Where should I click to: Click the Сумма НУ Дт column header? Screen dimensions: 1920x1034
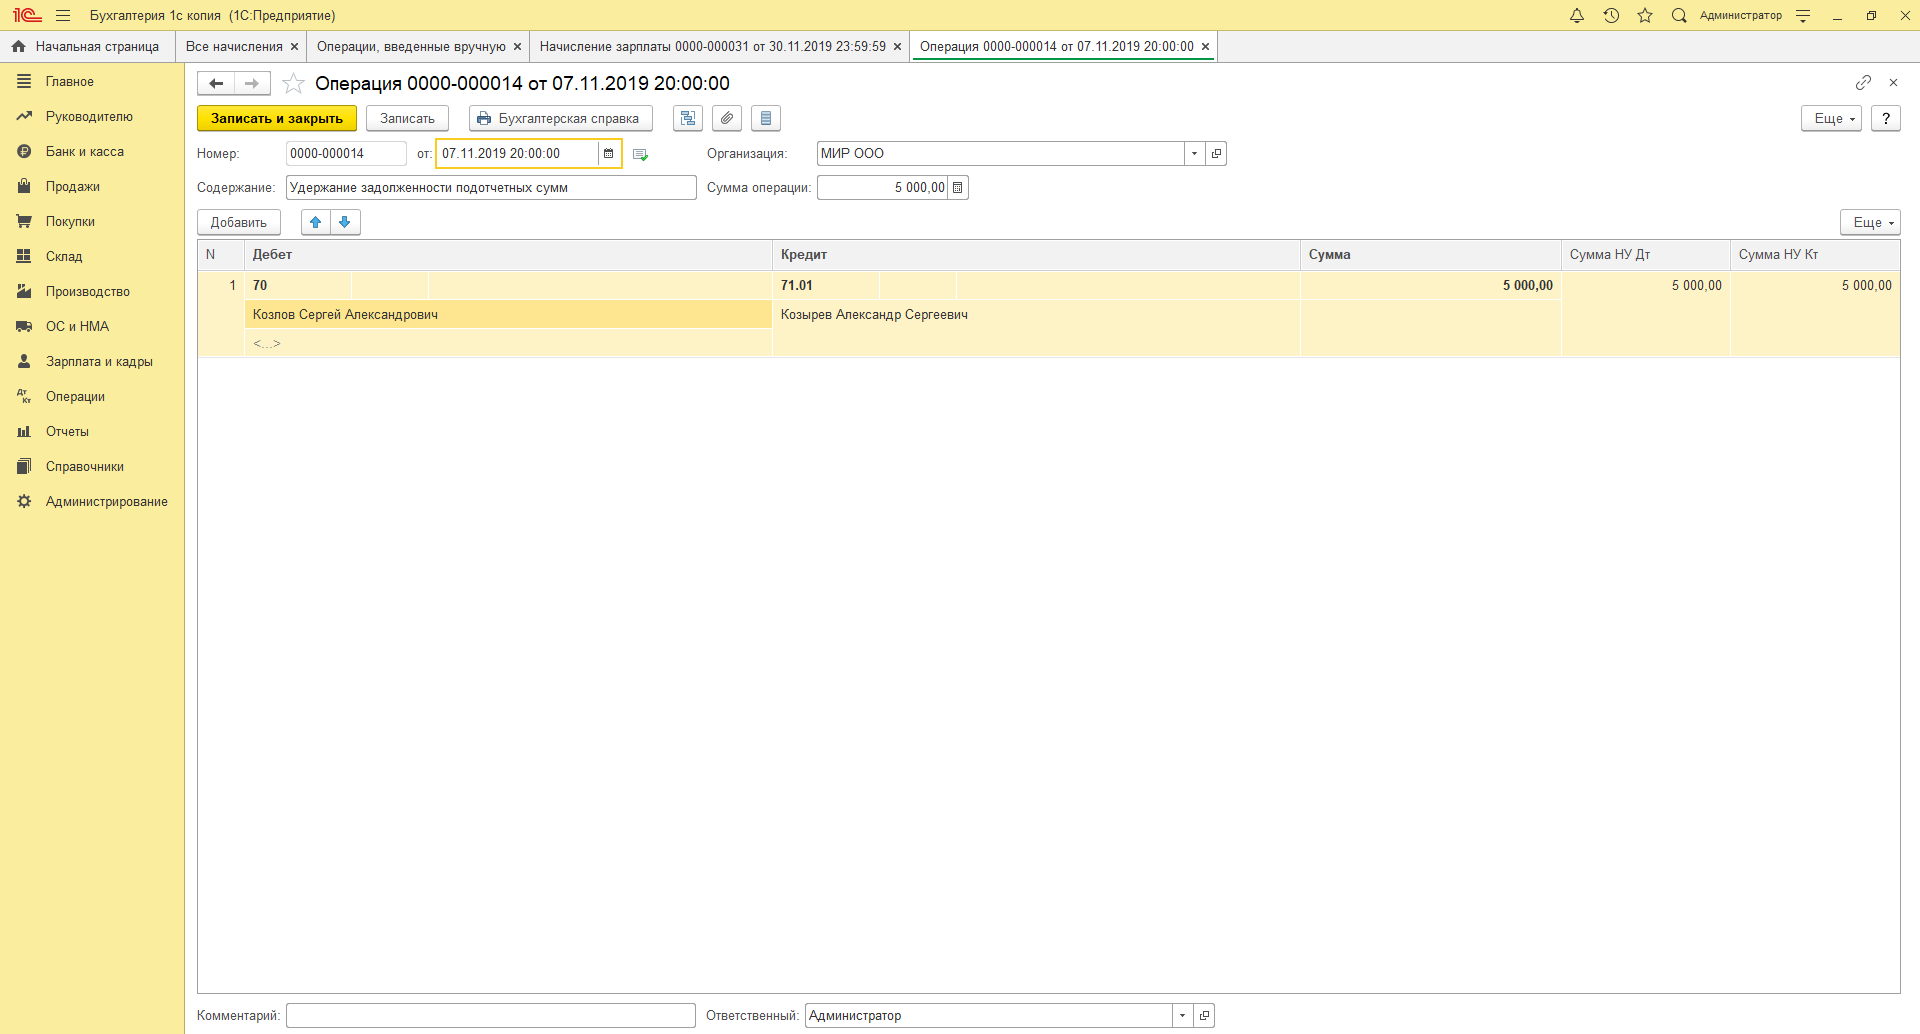pyautogui.click(x=1646, y=254)
